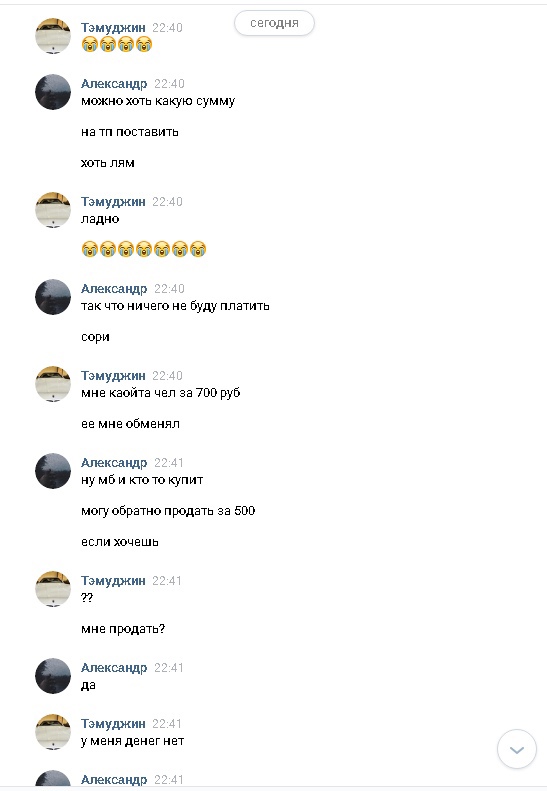Viewport: 547px width, 791px height.
Task: Click the Тэмуджин name above 'ладно'
Action: tap(113, 202)
